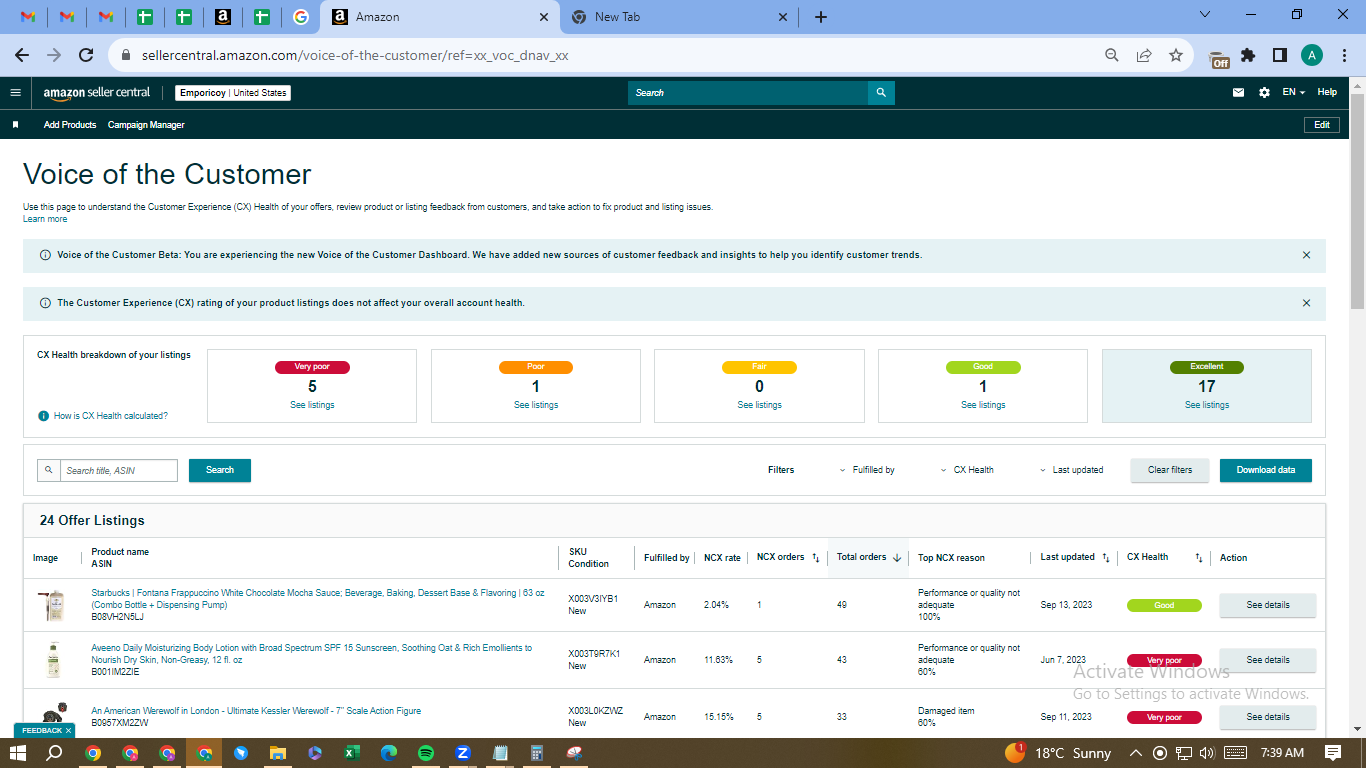1366x768 pixels.
Task: Open the Feedback tab at bottom left
Action: point(44,730)
